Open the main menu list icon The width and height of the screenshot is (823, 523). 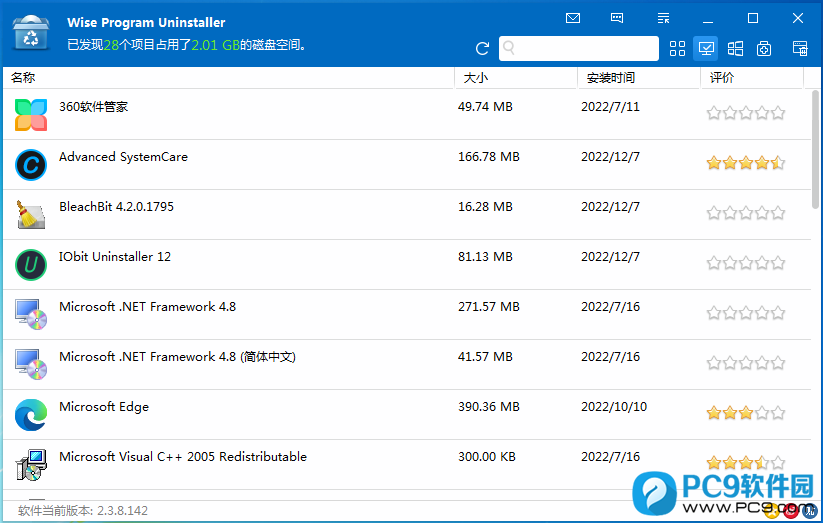663,18
